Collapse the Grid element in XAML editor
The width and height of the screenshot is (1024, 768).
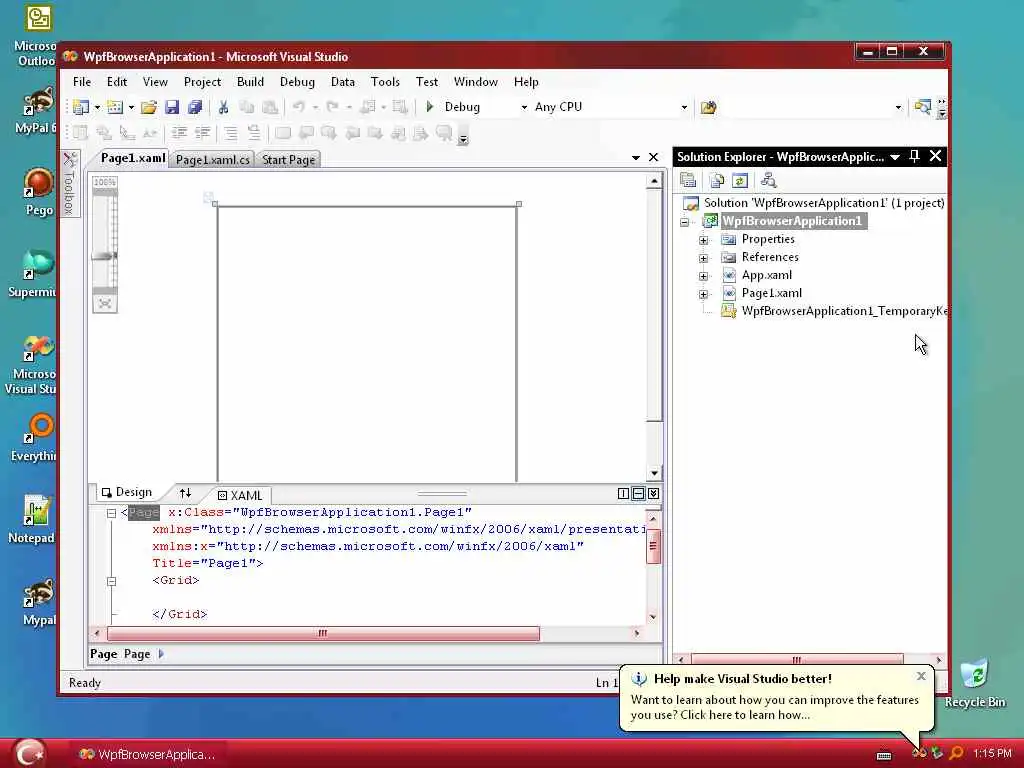point(112,581)
